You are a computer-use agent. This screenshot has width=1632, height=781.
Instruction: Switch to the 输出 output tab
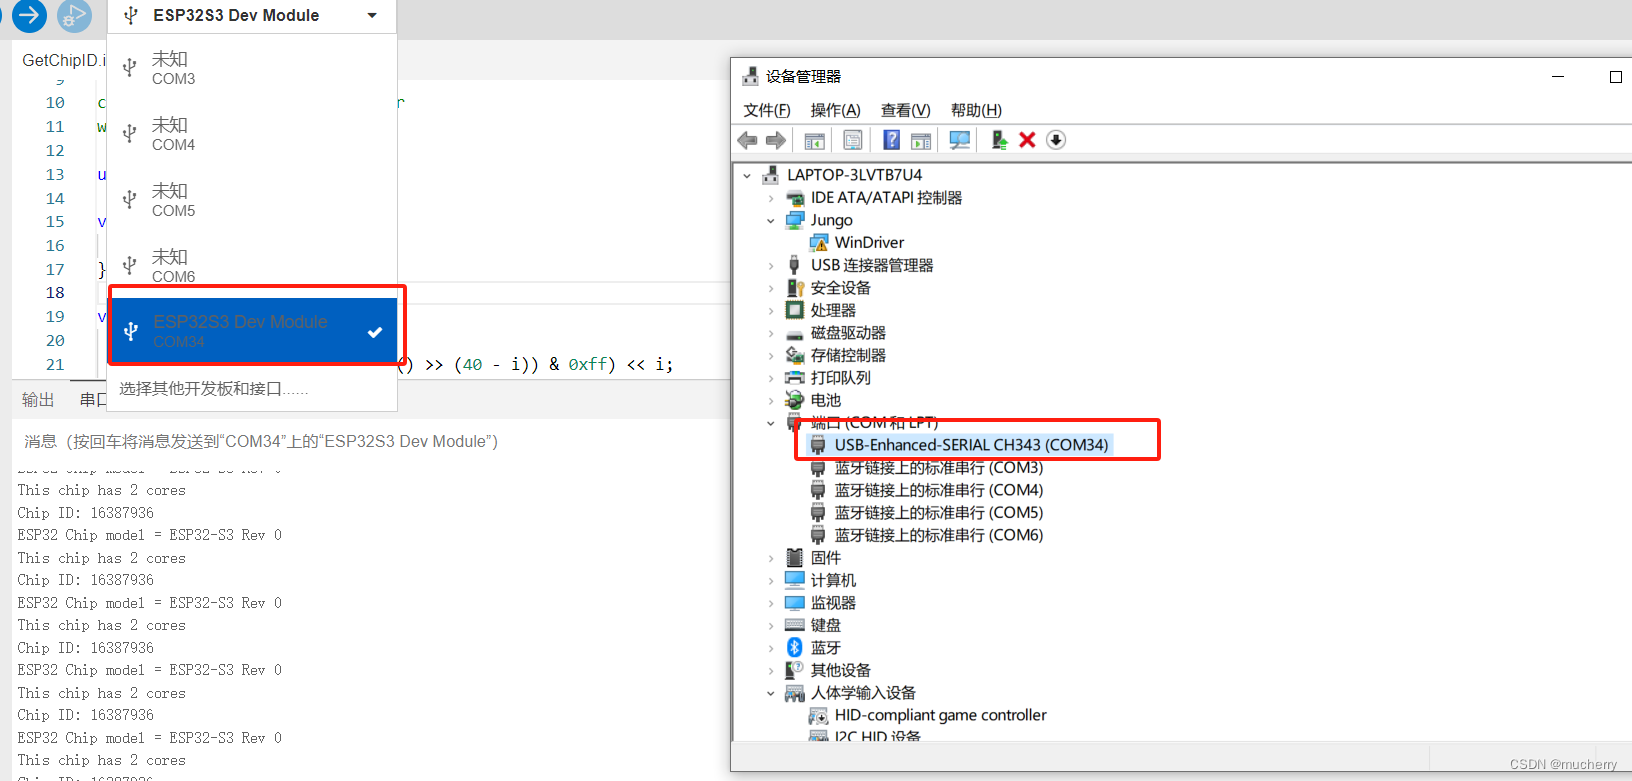tap(38, 400)
